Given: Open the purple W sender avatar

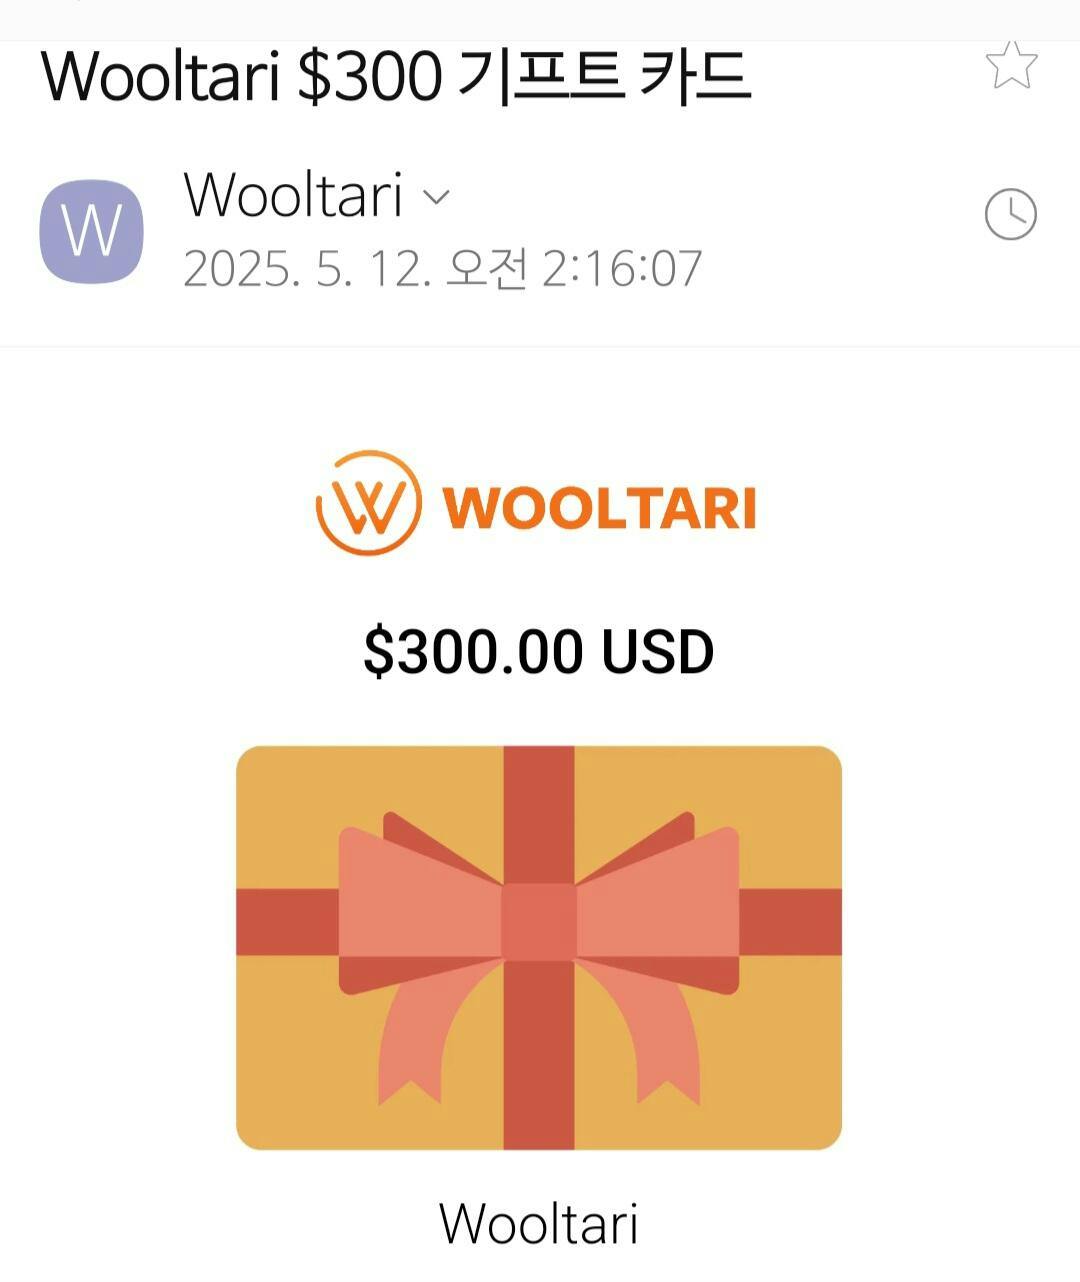Looking at the screenshot, I should (91, 231).
